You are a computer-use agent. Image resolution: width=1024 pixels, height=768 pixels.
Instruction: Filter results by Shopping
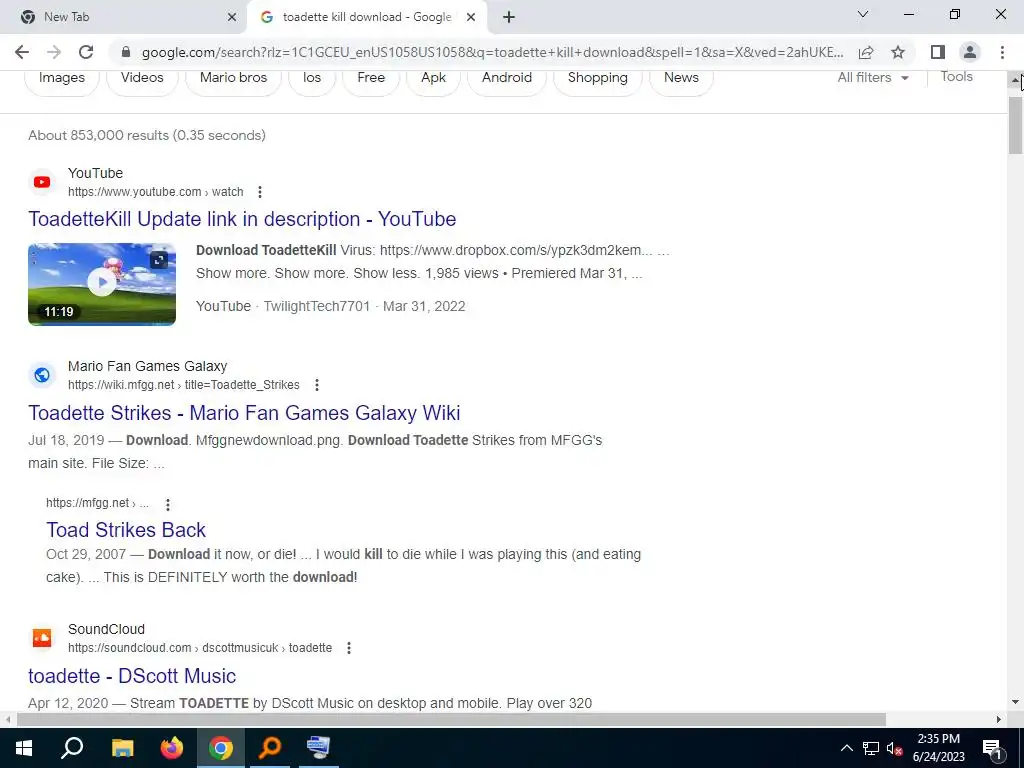[x=598, y=78]
